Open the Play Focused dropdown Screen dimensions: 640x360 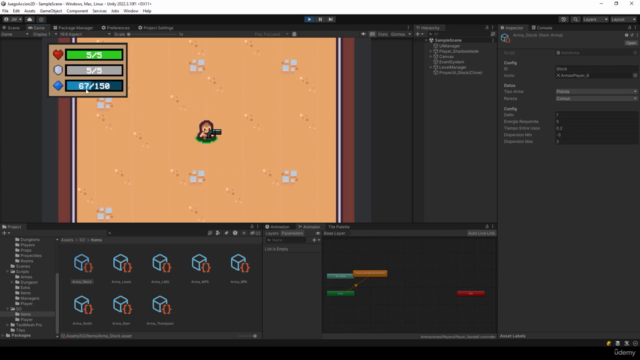[x=271, y=34]
